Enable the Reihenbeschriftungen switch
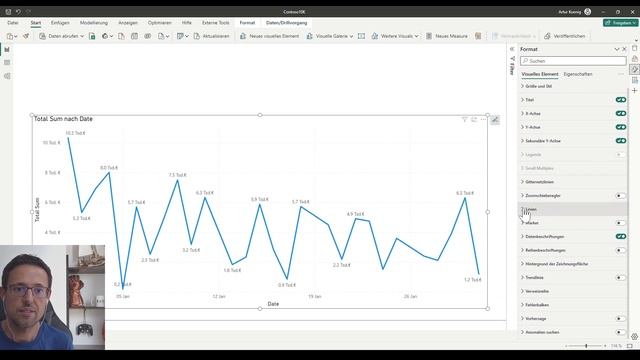640x360 pixels. (621, 250)
